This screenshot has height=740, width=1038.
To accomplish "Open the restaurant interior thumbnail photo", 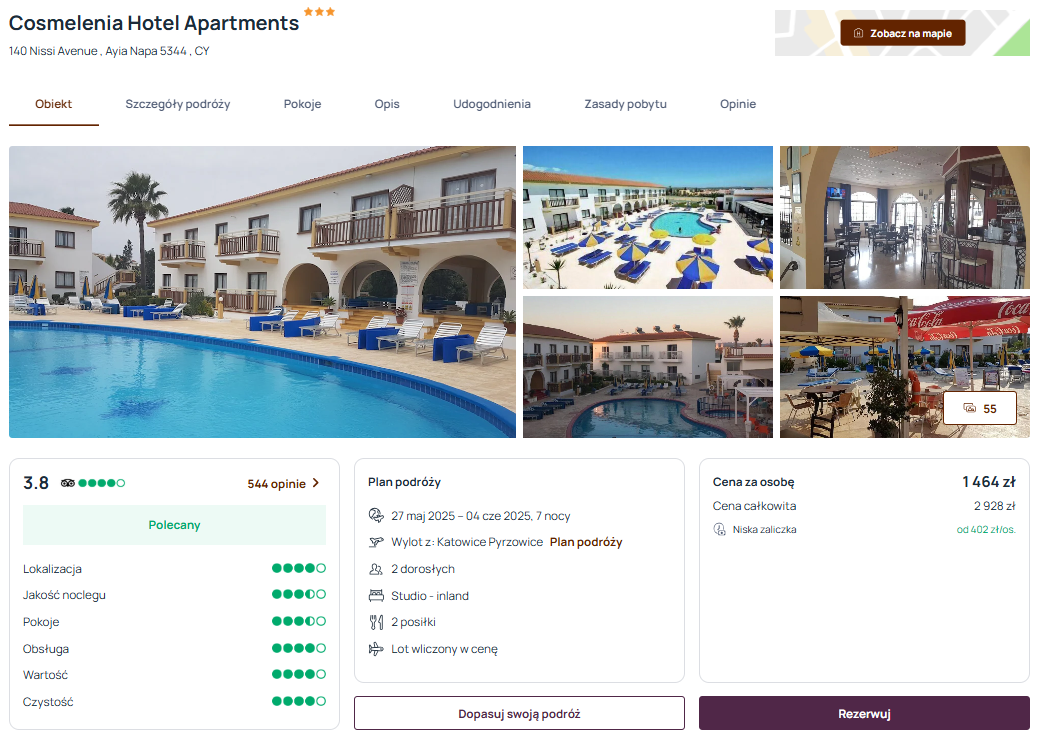I will [904, 217].
